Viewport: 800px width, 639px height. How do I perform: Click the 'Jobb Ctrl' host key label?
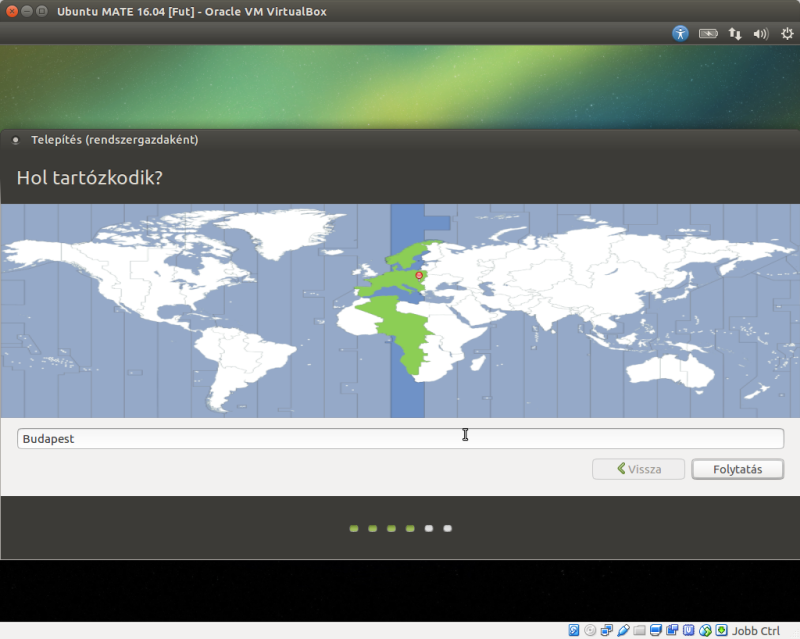pyautogui.click(x=756, y=631)
